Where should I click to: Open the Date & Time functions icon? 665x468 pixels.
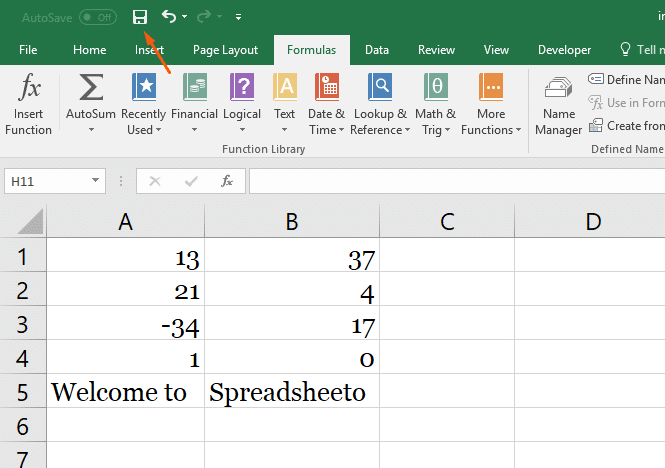coord(327,87)
